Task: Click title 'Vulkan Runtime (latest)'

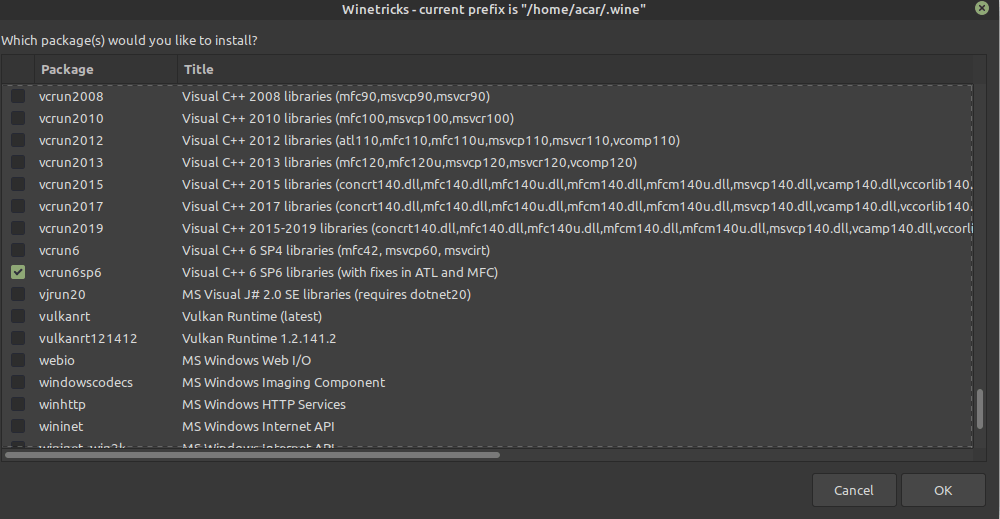Action: tap(252, 316)
